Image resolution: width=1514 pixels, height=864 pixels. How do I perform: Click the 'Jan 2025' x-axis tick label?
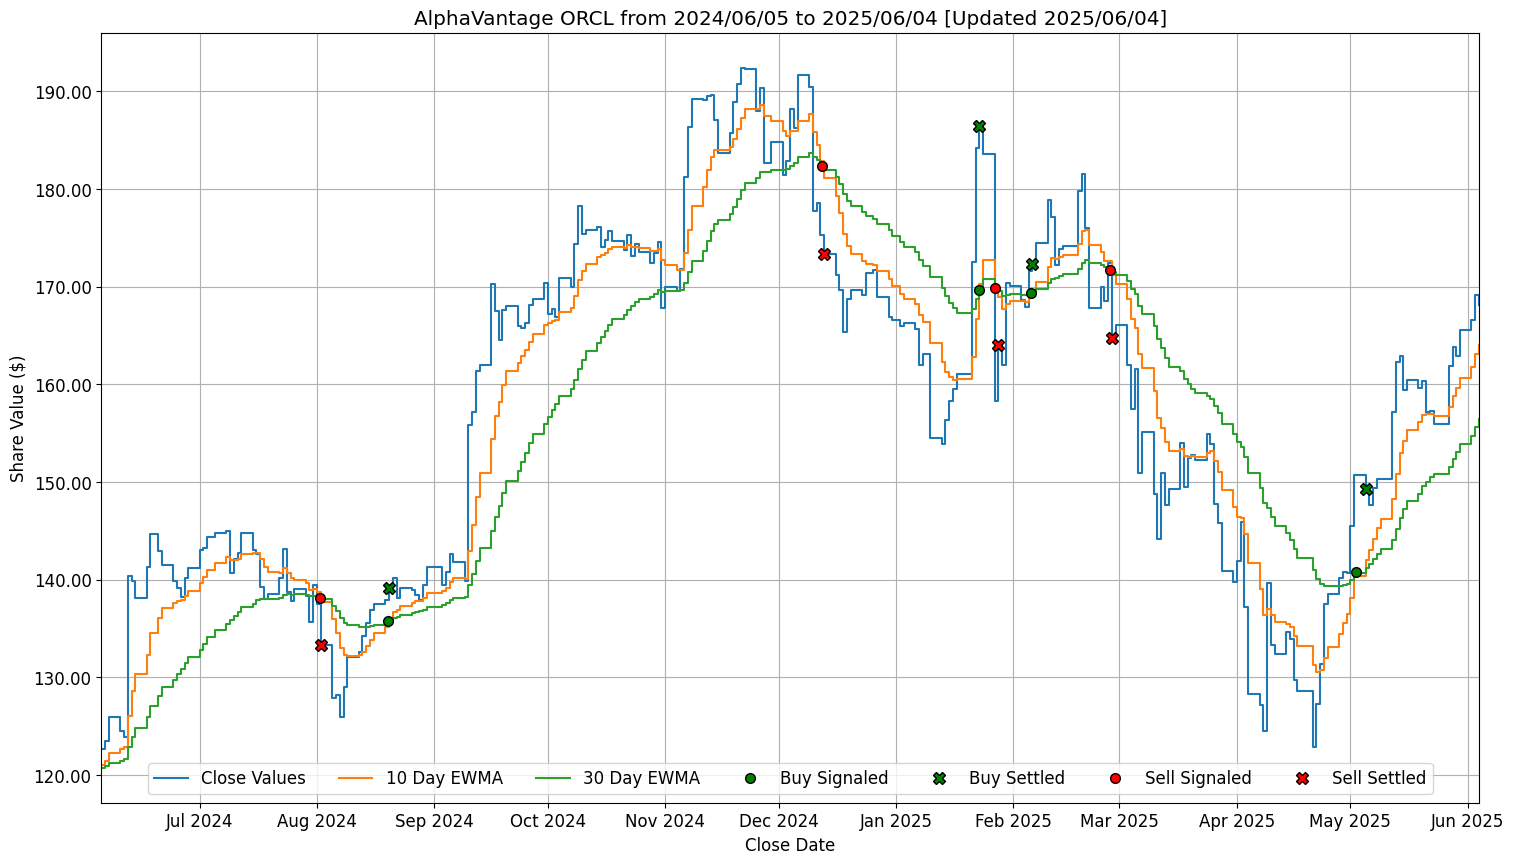pyautogui.click(x=896, y=821)
